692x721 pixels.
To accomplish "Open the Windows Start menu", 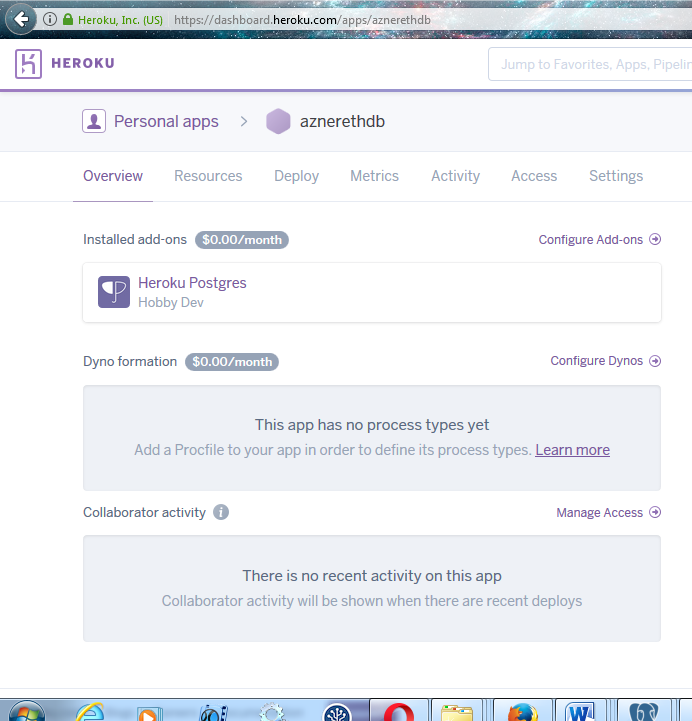I will pyautogui.click(x=27, y=711).
